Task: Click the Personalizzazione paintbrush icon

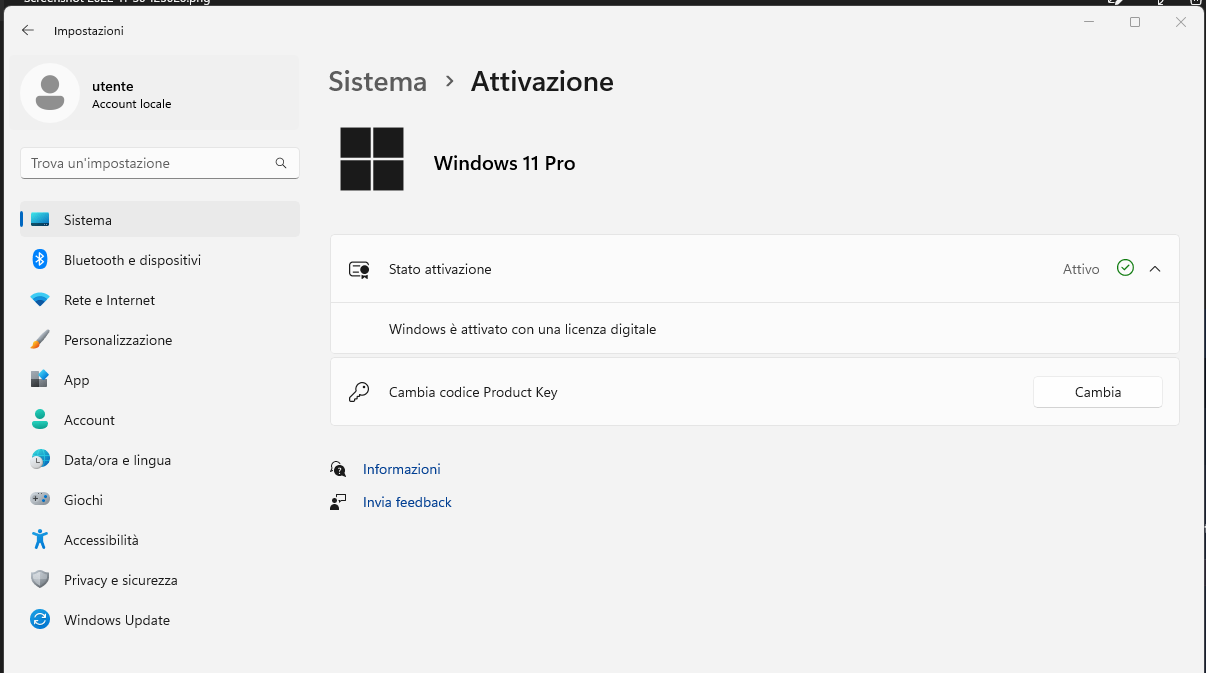Action: 40,340
